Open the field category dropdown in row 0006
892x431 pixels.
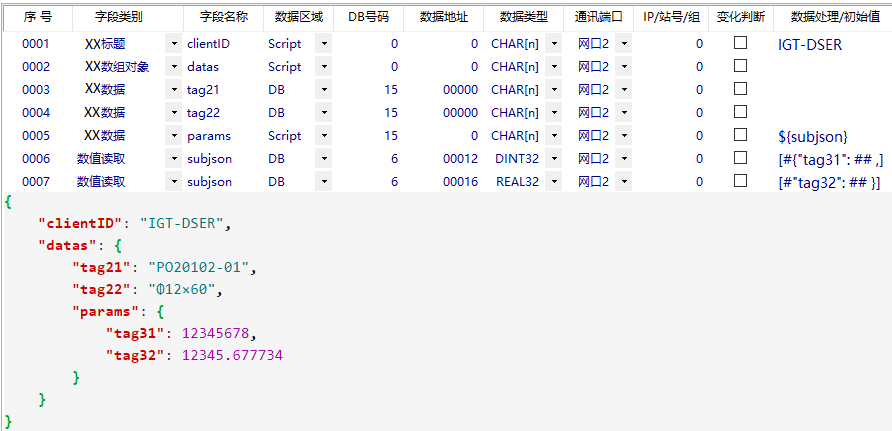coord(175,159)
